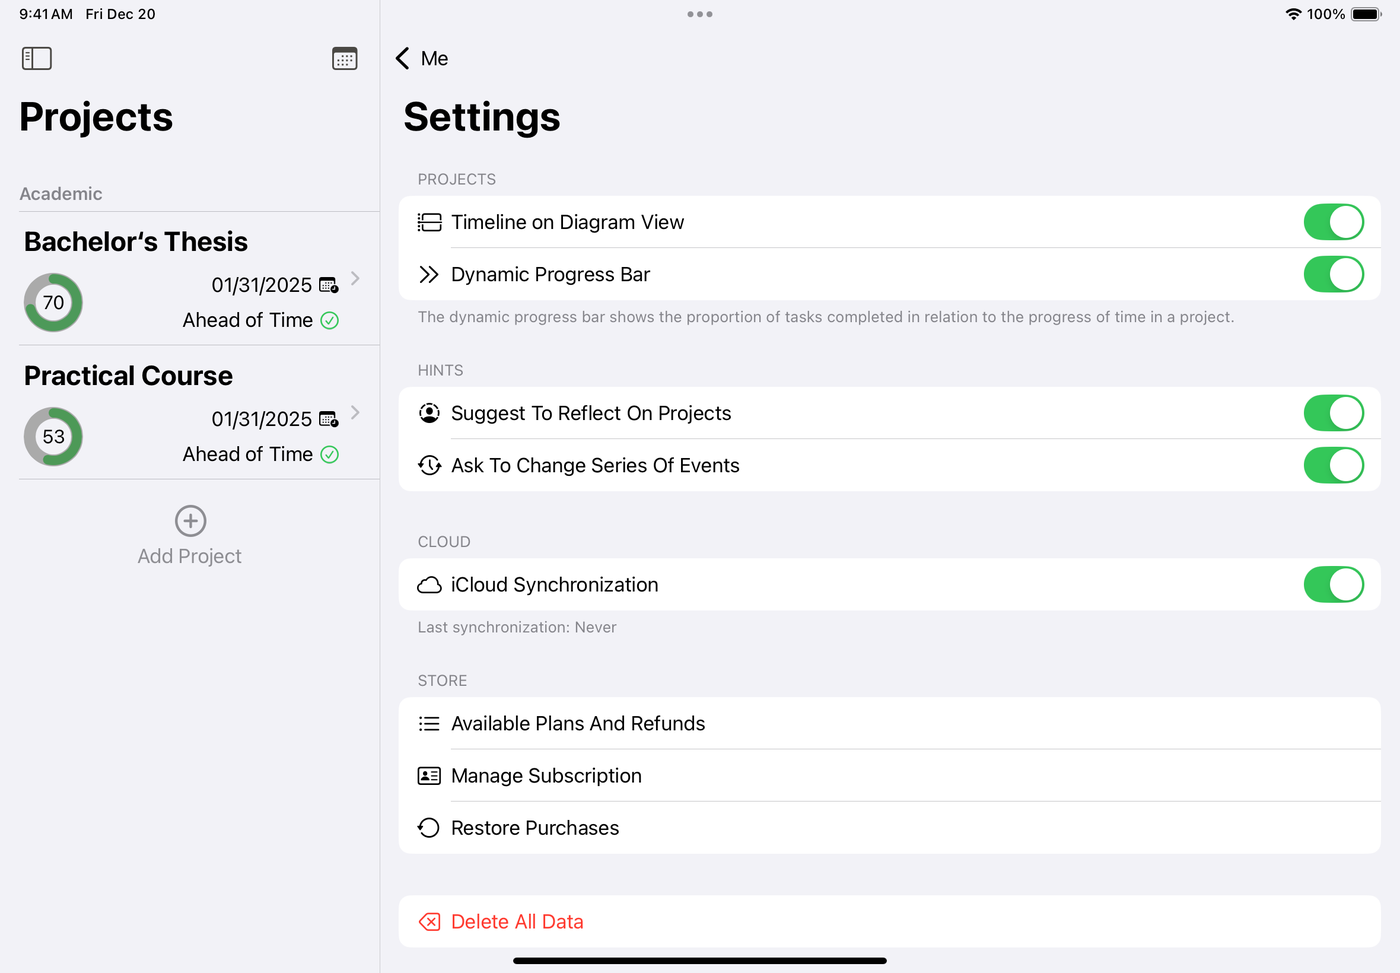Click the Timeline on Diagram View icon
Image resolution: width=1400 pixels, height=973 pixels.
click(x=429, y=222)
